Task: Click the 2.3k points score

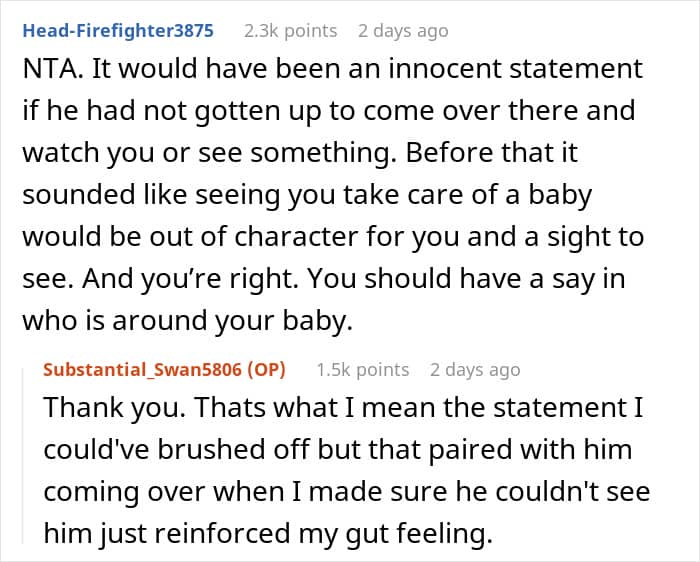Action: pos(288,31)
